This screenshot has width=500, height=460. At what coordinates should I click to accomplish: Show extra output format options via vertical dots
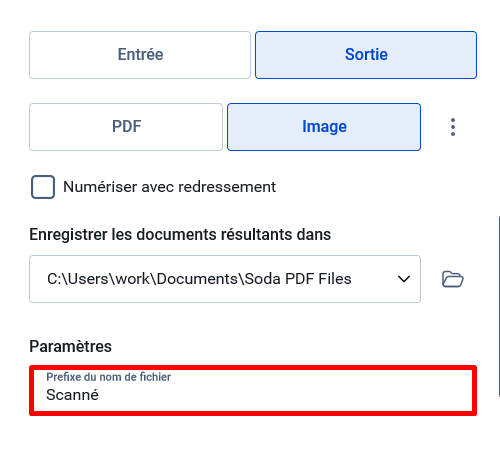click(x=453, y=127)
